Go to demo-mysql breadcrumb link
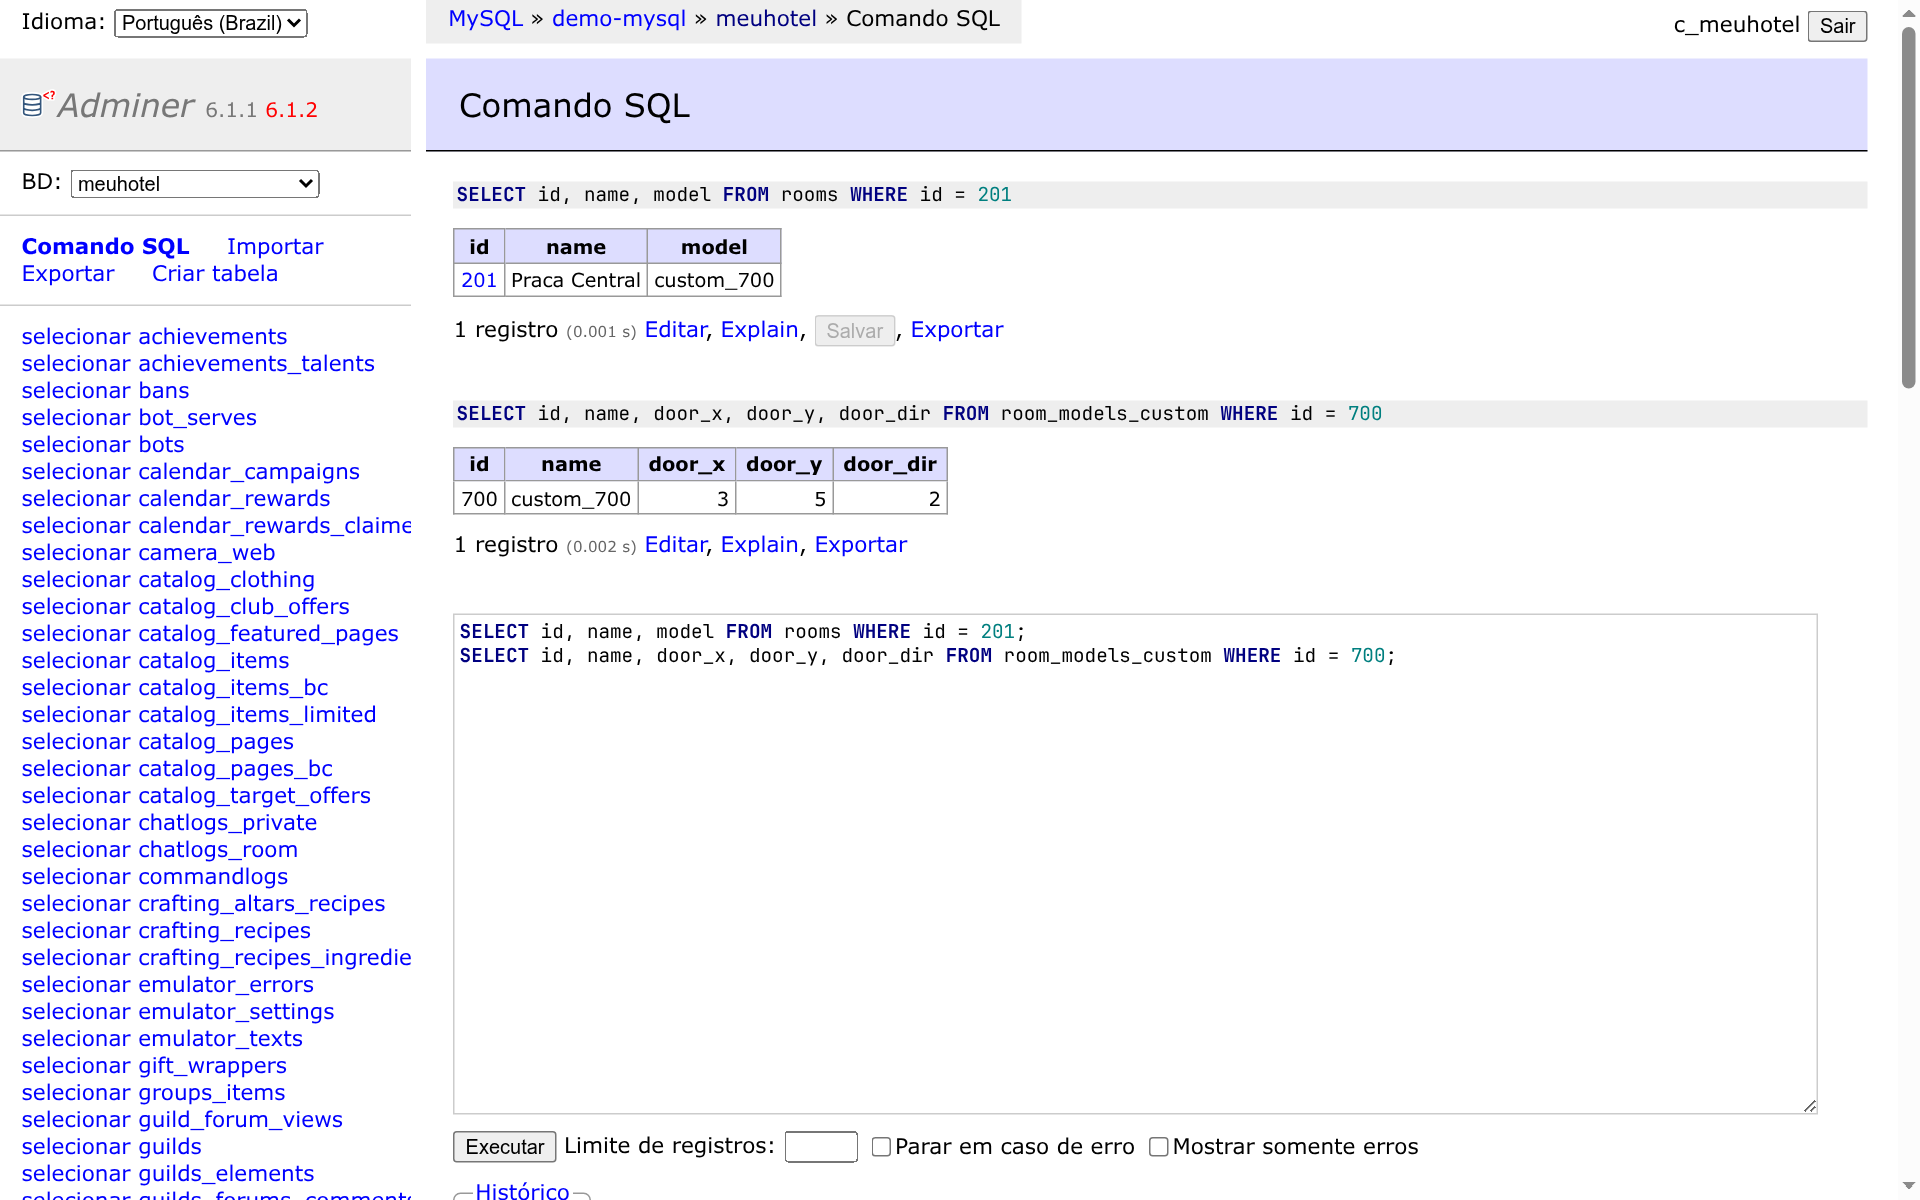 click(x=619, y=19)
